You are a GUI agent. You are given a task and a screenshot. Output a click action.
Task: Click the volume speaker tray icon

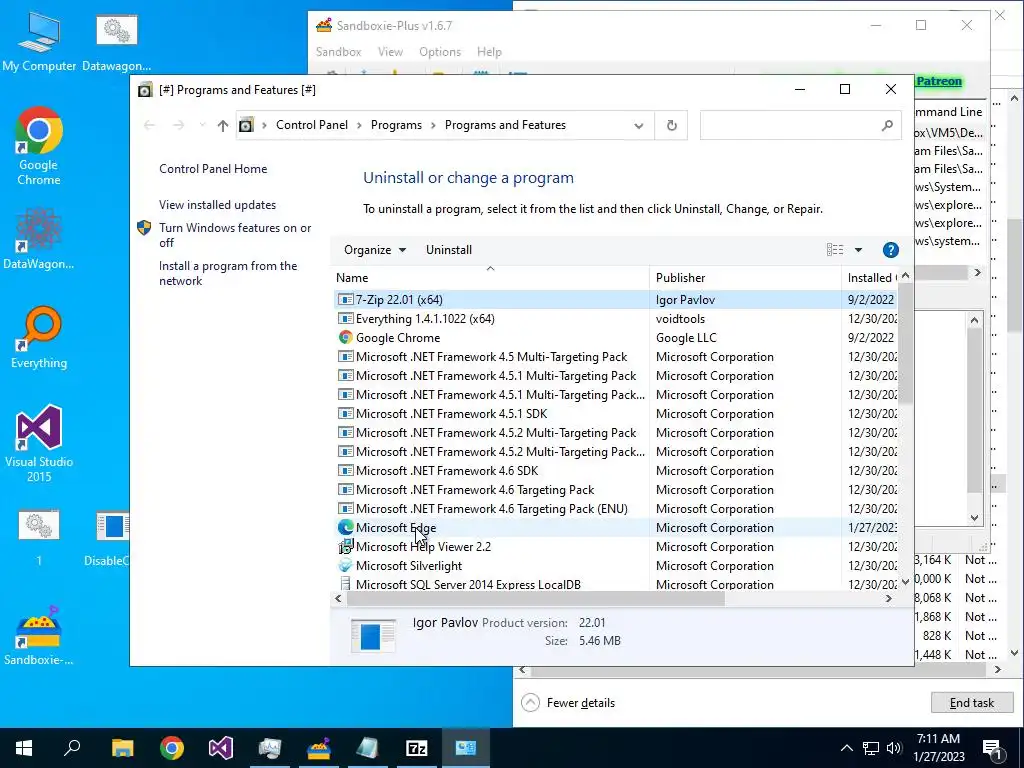894,748
